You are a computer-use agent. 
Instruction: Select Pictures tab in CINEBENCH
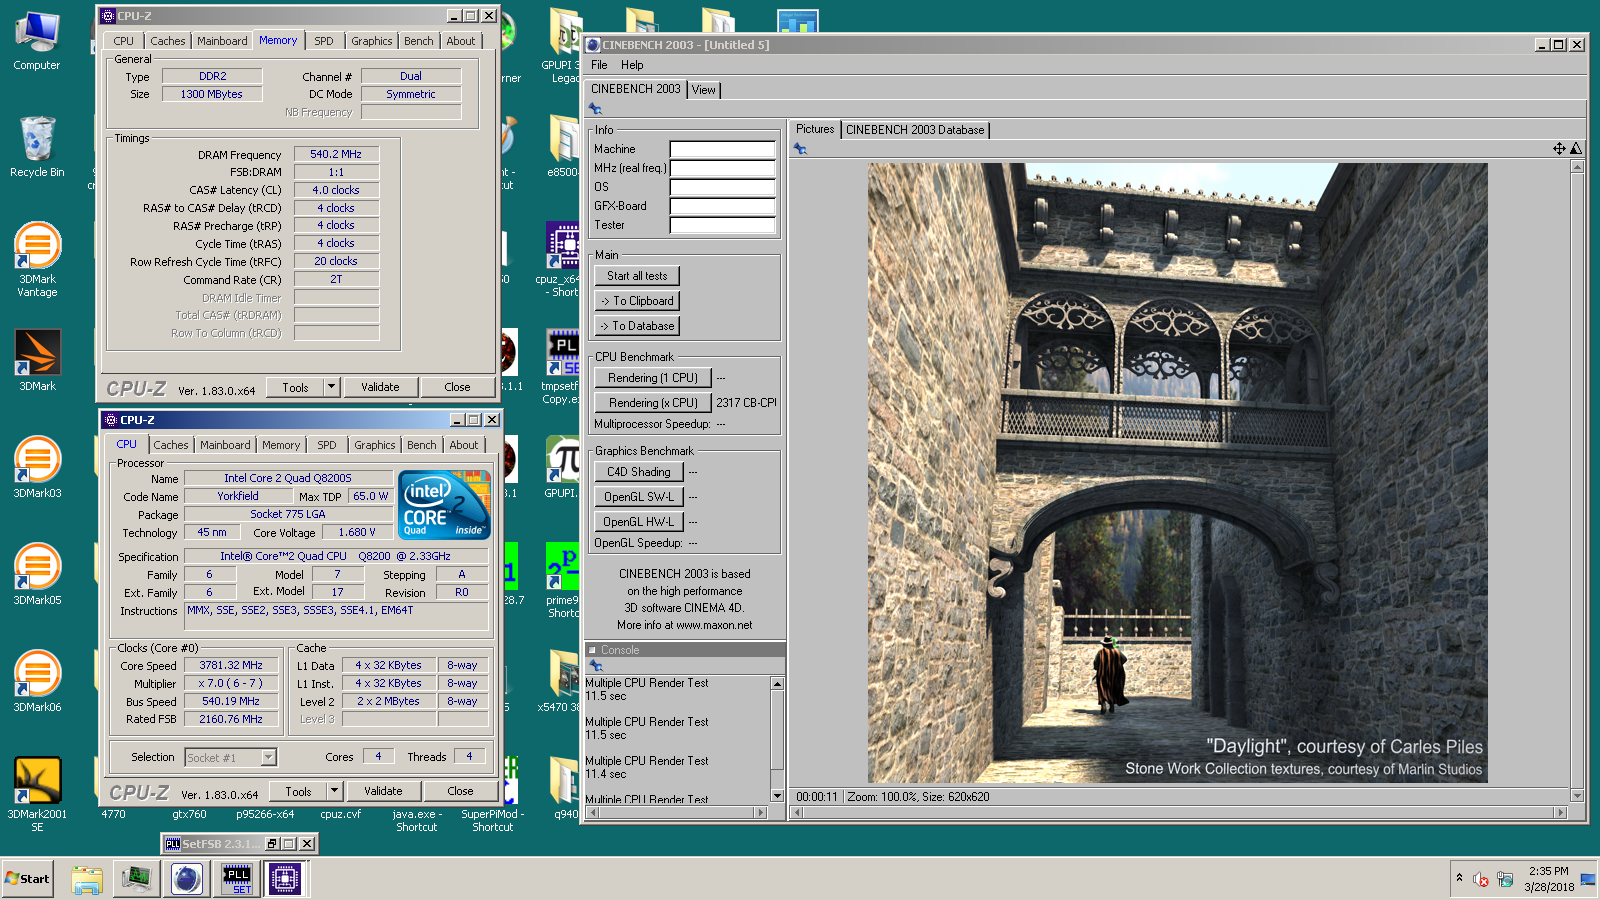(x=815, y=129)
